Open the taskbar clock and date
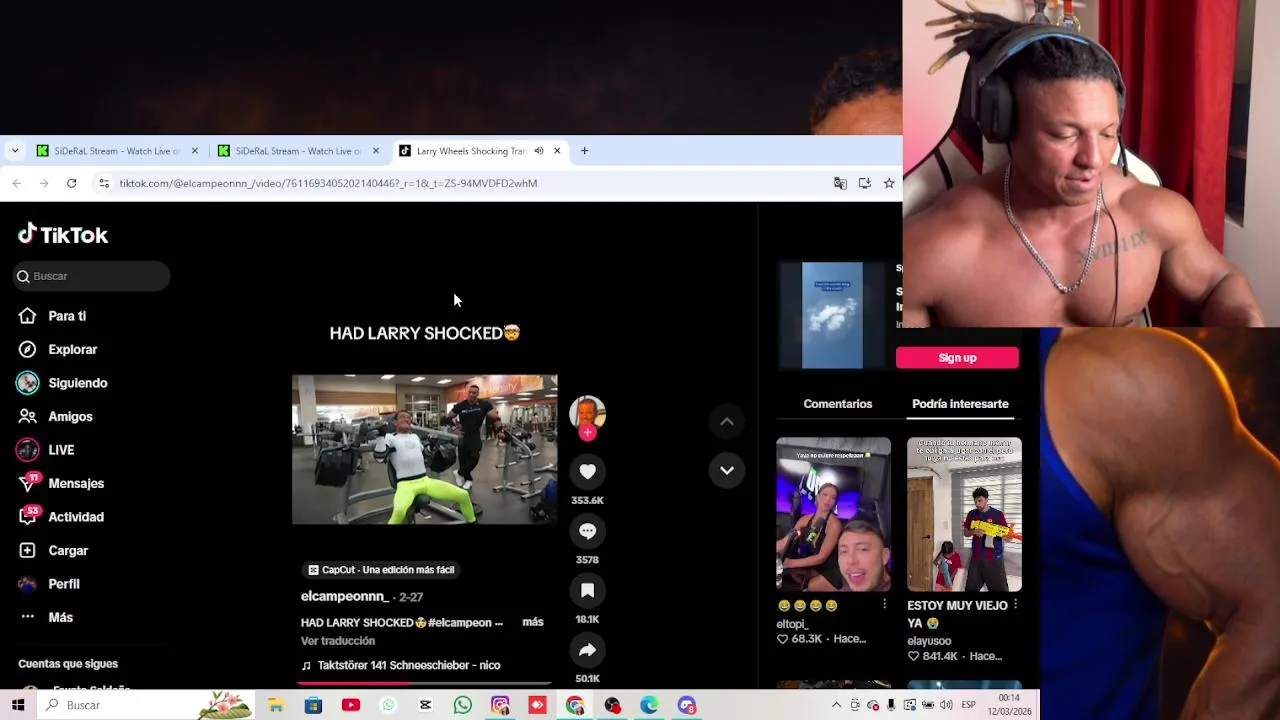 point(1010,705)
